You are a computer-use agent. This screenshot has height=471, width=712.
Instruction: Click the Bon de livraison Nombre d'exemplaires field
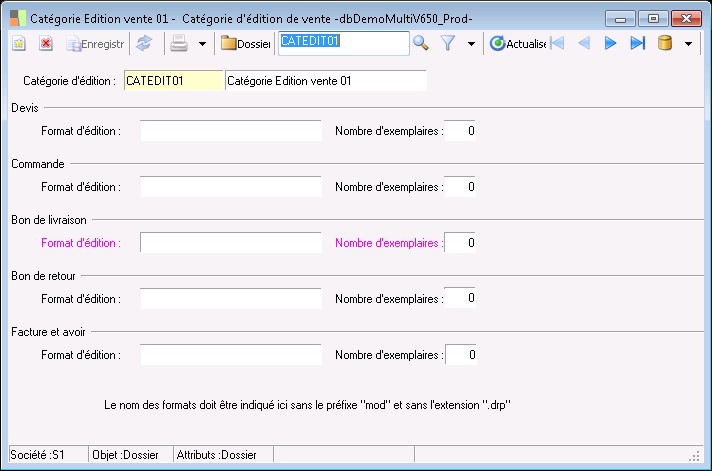[x=460, y=243]
